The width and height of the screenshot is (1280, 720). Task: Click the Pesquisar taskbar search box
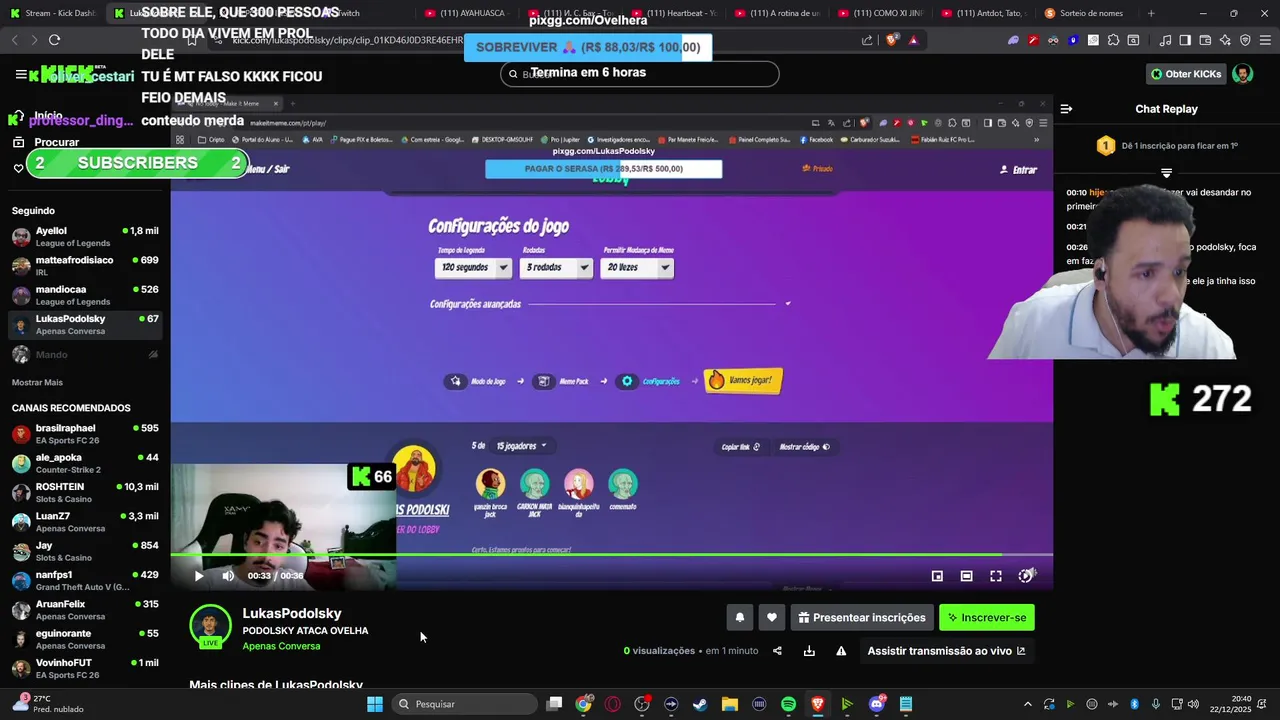(x=464, y=704)
